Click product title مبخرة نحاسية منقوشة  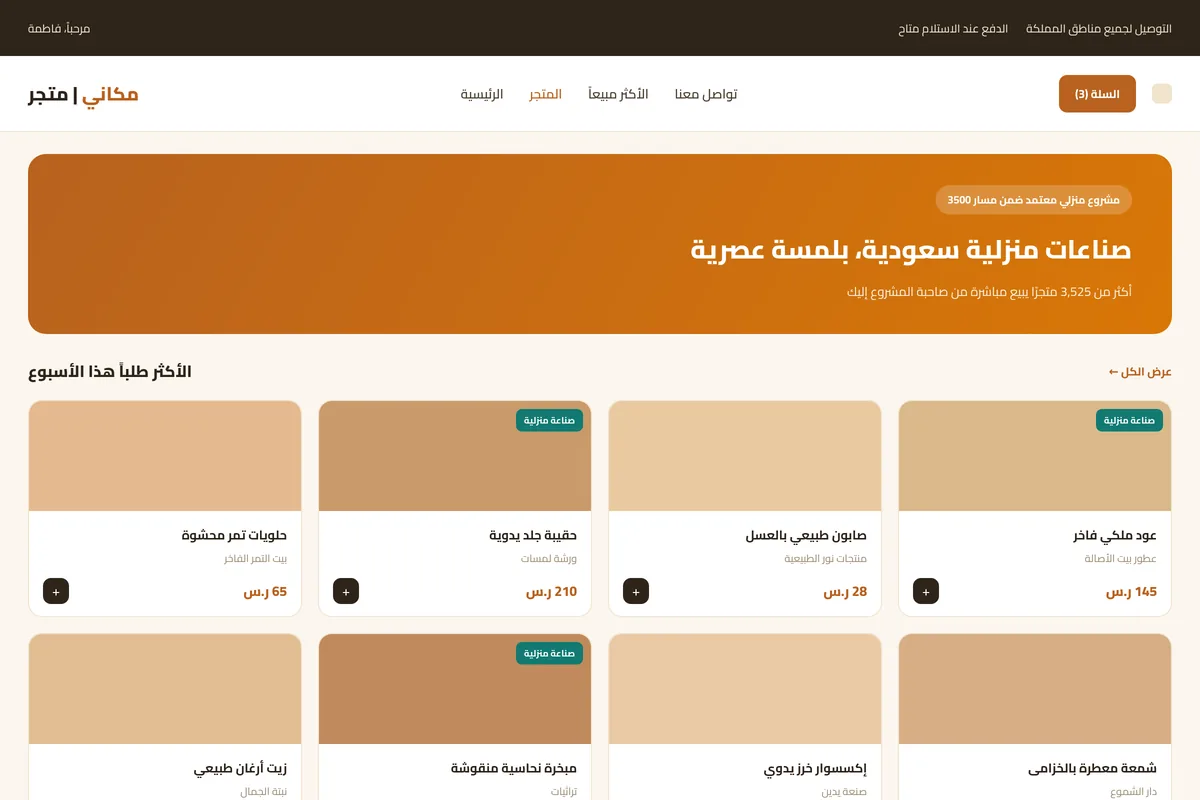(514, 769)
